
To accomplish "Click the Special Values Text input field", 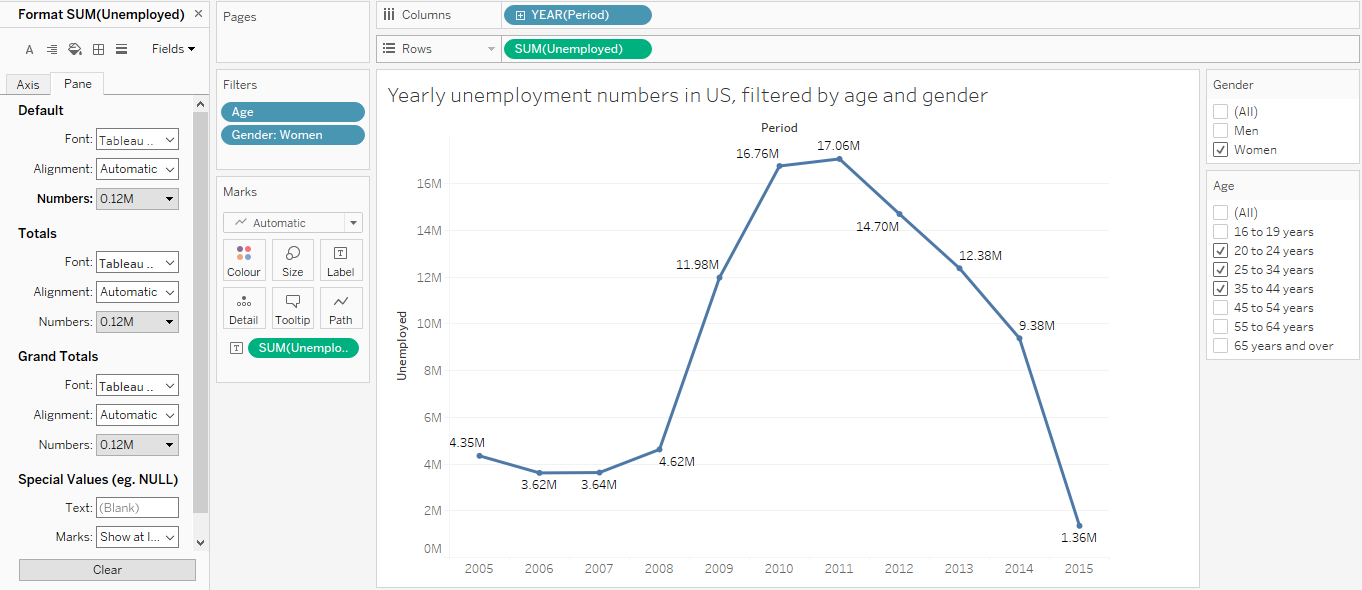I will point(137,507).
